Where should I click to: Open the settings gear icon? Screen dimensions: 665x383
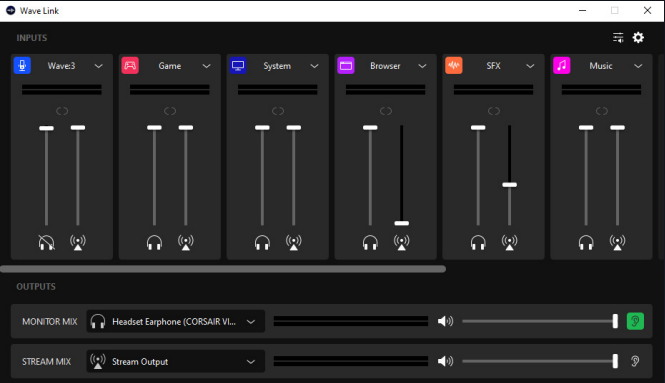[638, 38]
